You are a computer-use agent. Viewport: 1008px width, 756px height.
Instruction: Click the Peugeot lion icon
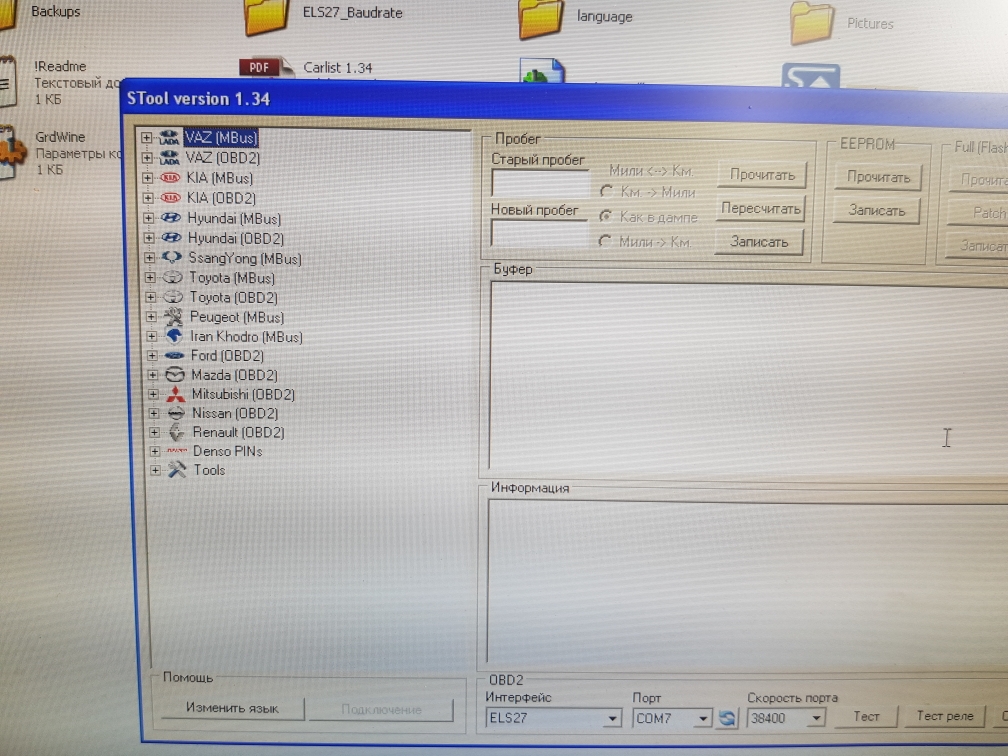click(x=174, y=316)
